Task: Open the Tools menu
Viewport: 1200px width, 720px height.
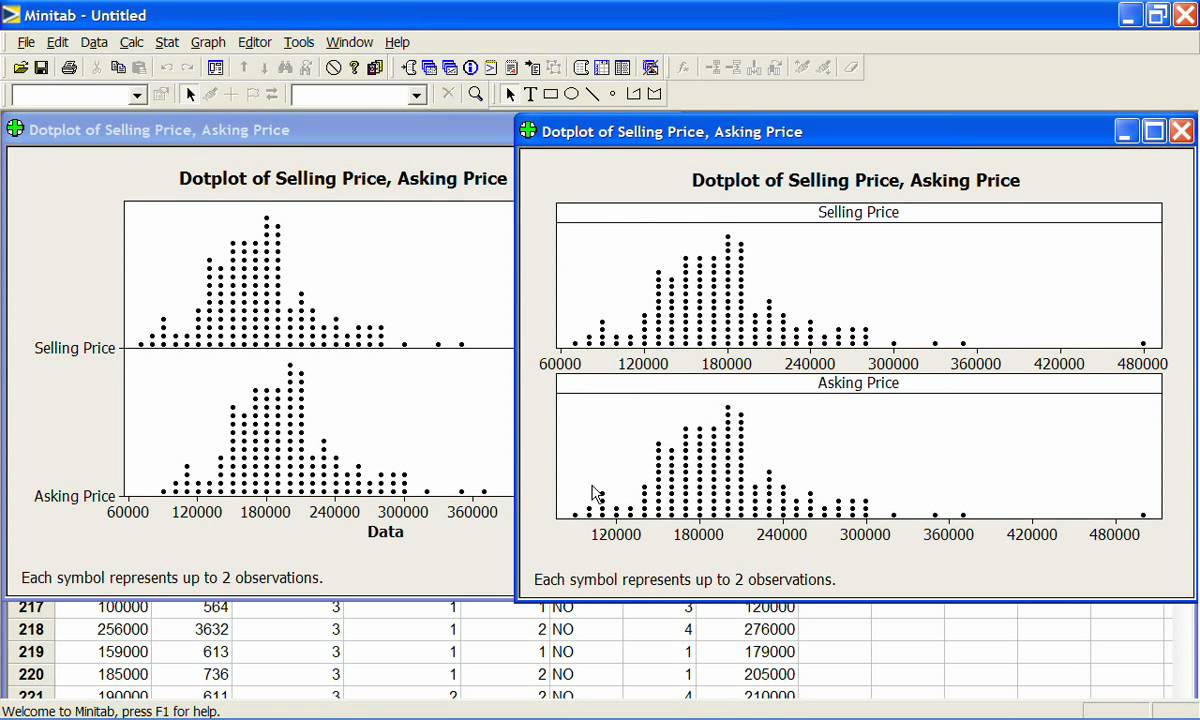Action: click(298, 42)
